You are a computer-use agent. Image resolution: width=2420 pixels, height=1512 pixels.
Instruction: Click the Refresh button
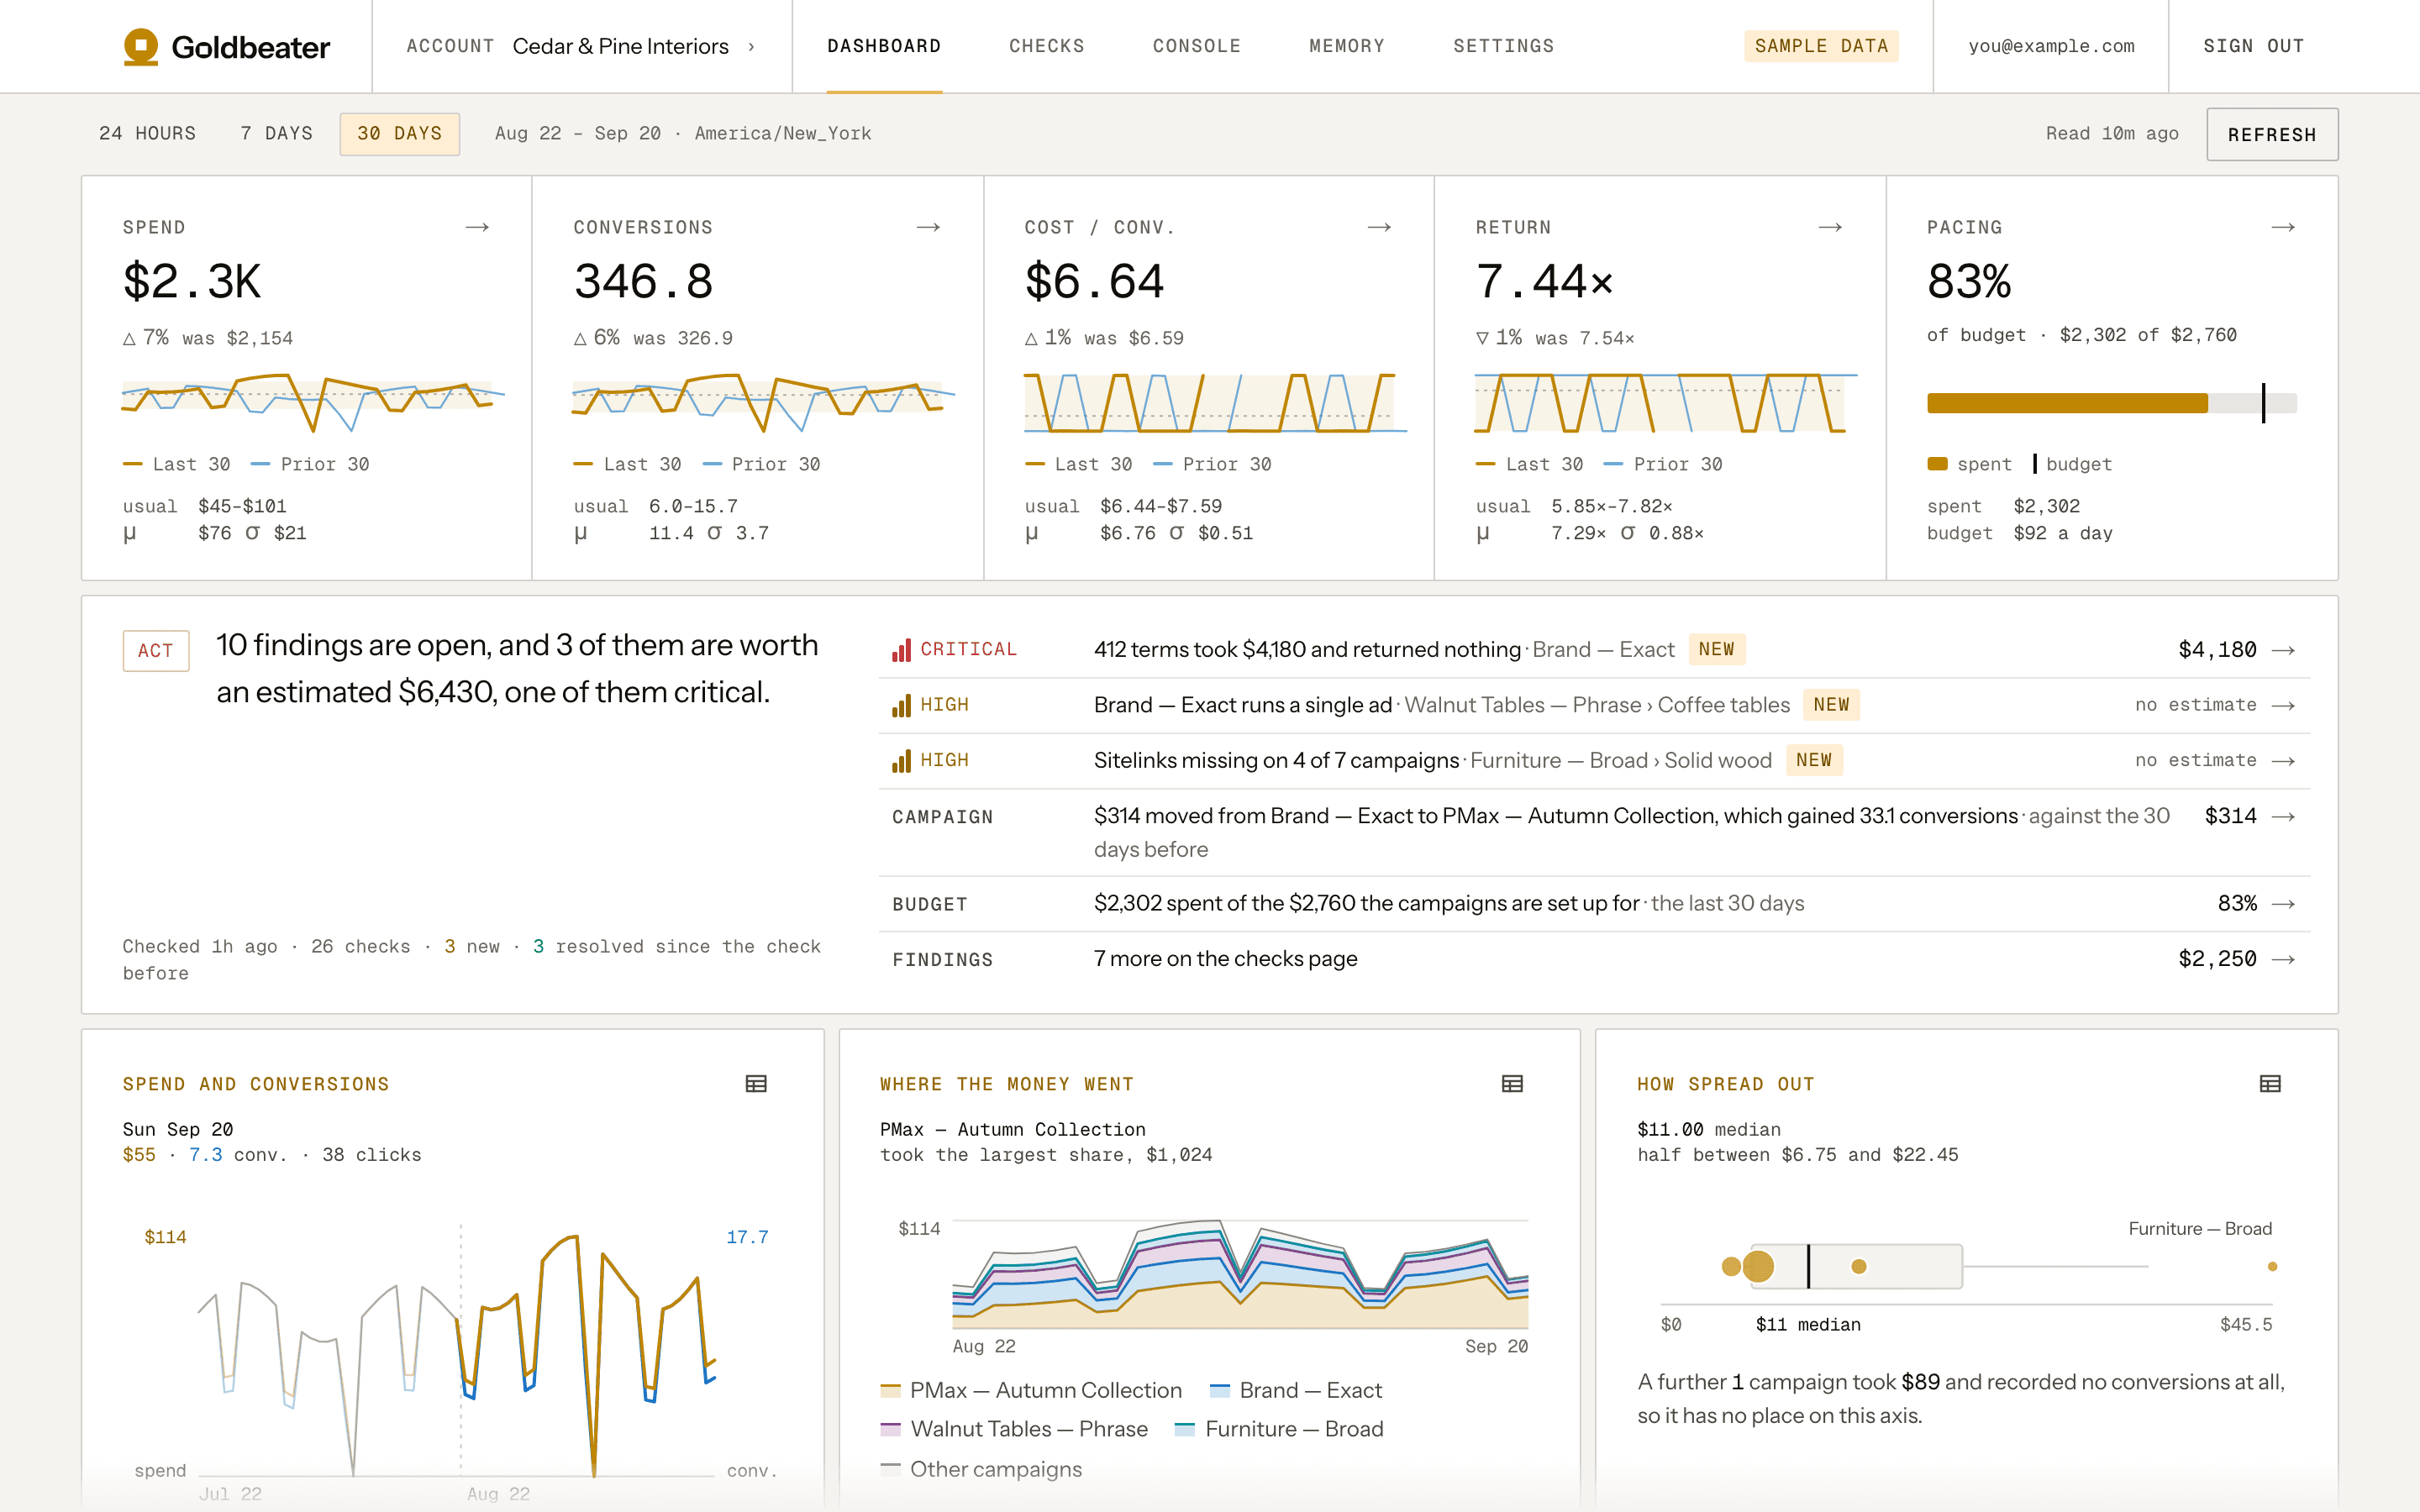(x=2272, y=134)
